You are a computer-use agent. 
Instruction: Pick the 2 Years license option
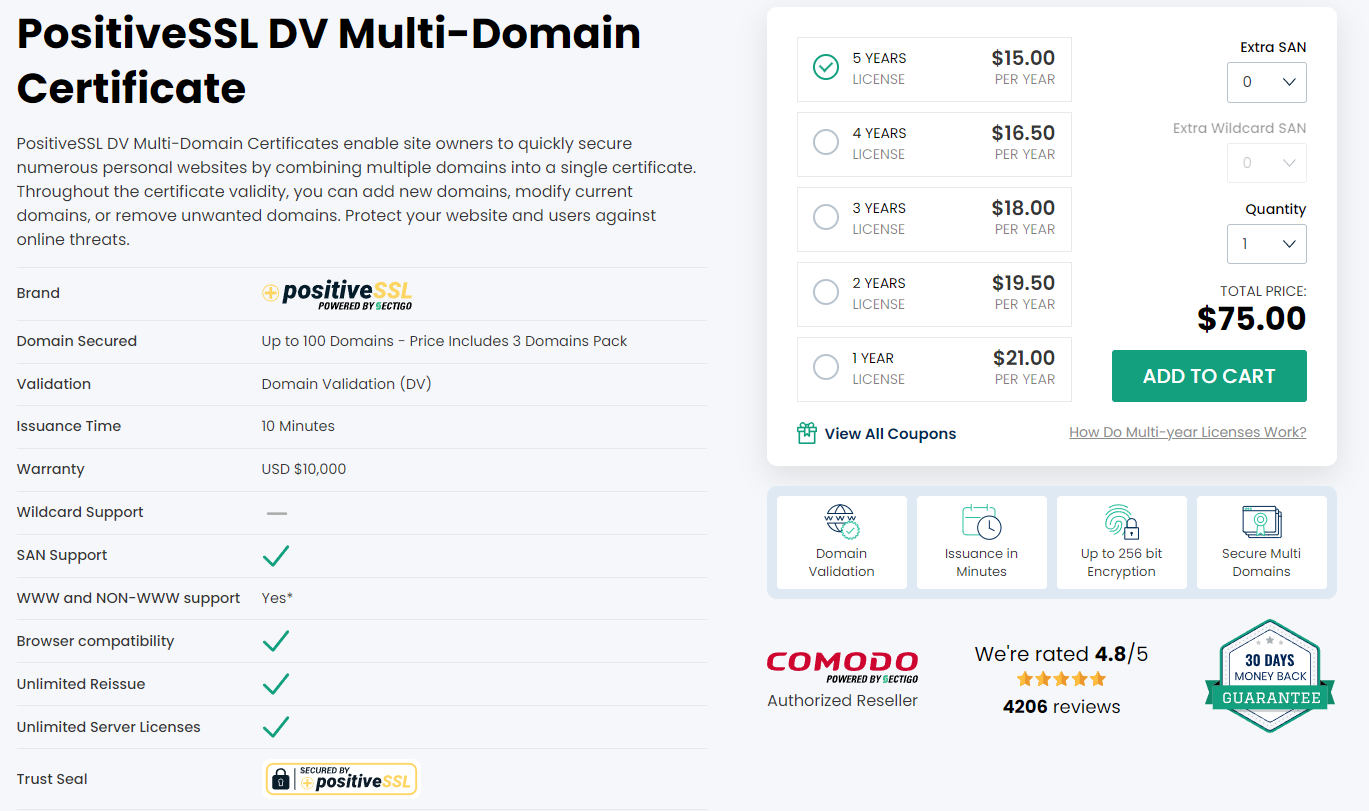point(934,294)
